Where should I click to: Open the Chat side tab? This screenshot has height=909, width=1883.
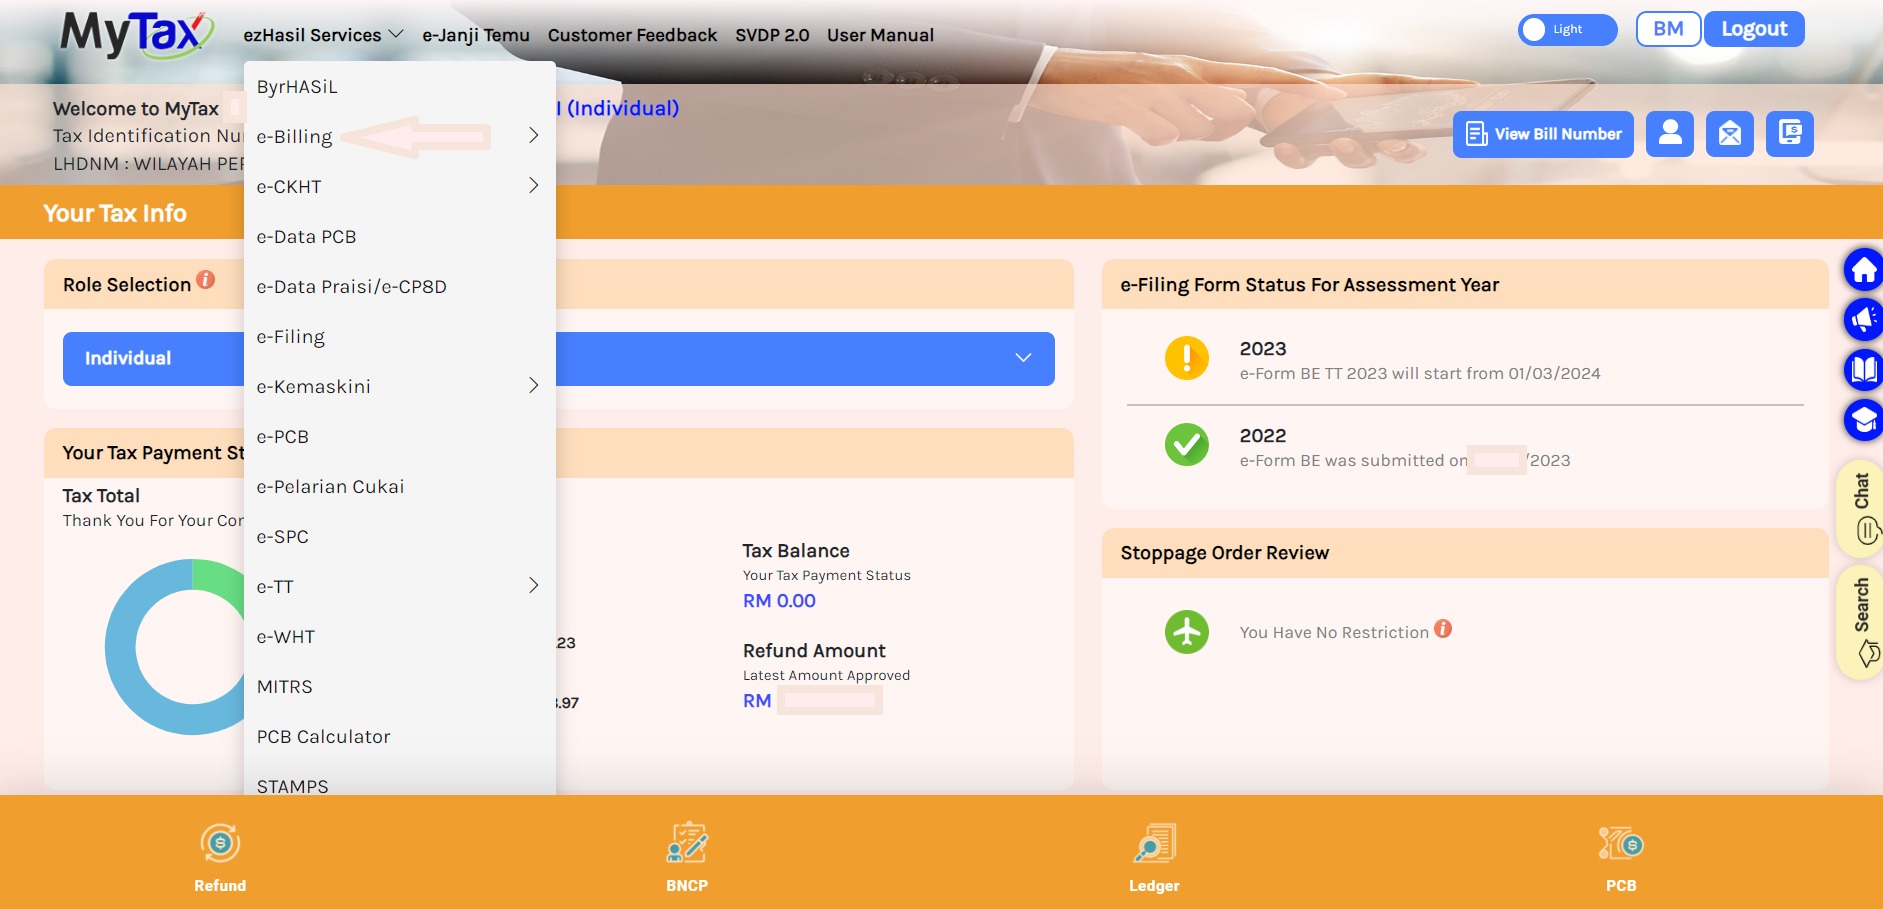pyautogui.click(x=1861, y=508)
